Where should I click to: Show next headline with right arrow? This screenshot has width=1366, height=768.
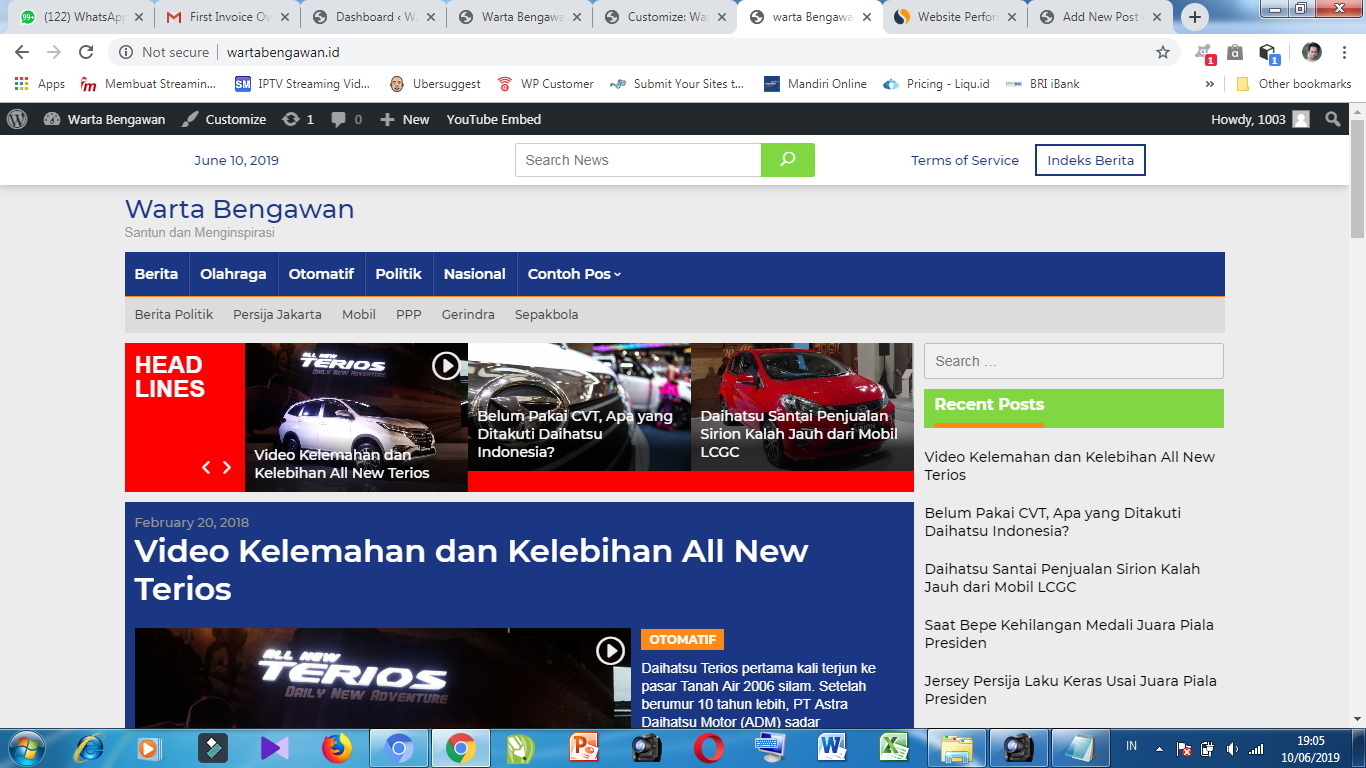click(227, 467)
